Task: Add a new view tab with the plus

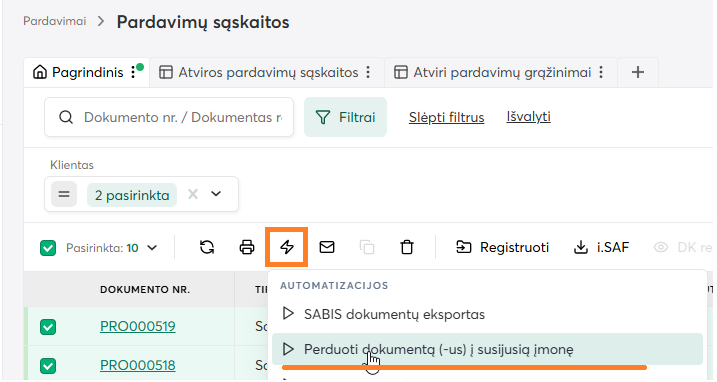Action: pos(638,72)
